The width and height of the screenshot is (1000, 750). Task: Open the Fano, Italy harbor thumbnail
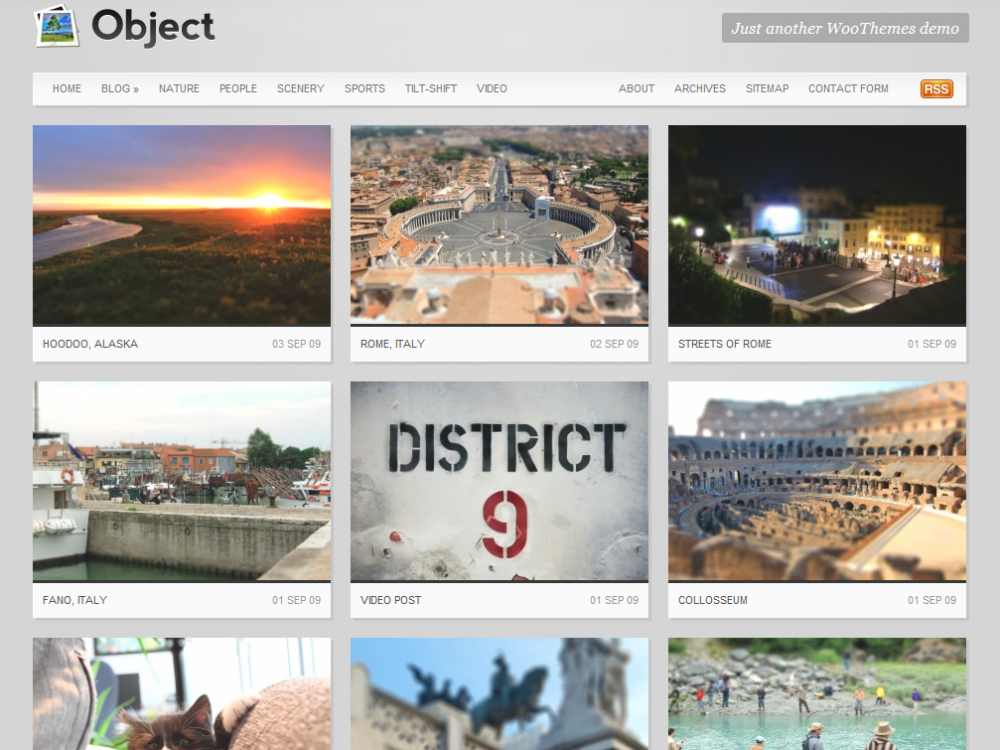coord(182,482)
